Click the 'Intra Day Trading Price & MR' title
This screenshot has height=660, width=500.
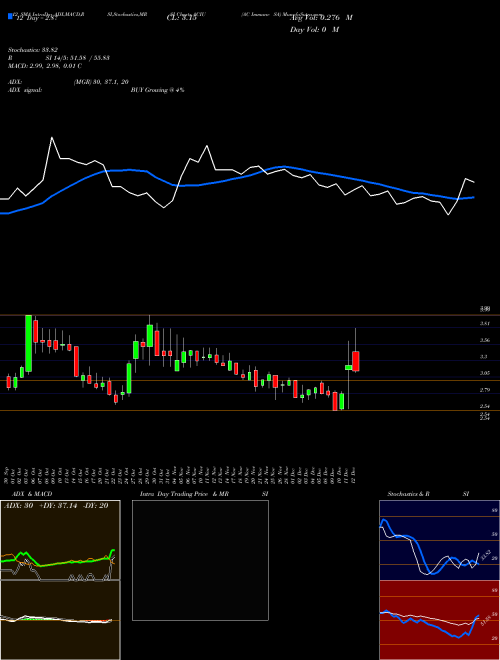[184, 494]
